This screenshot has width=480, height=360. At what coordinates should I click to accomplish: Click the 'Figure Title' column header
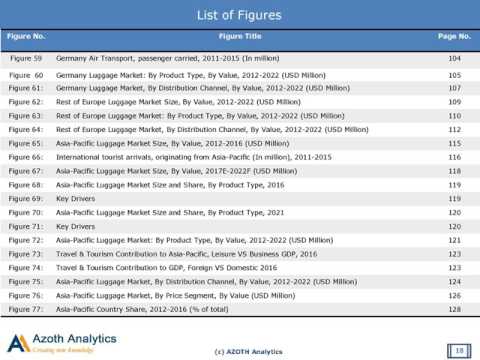[x=240, y=36]
